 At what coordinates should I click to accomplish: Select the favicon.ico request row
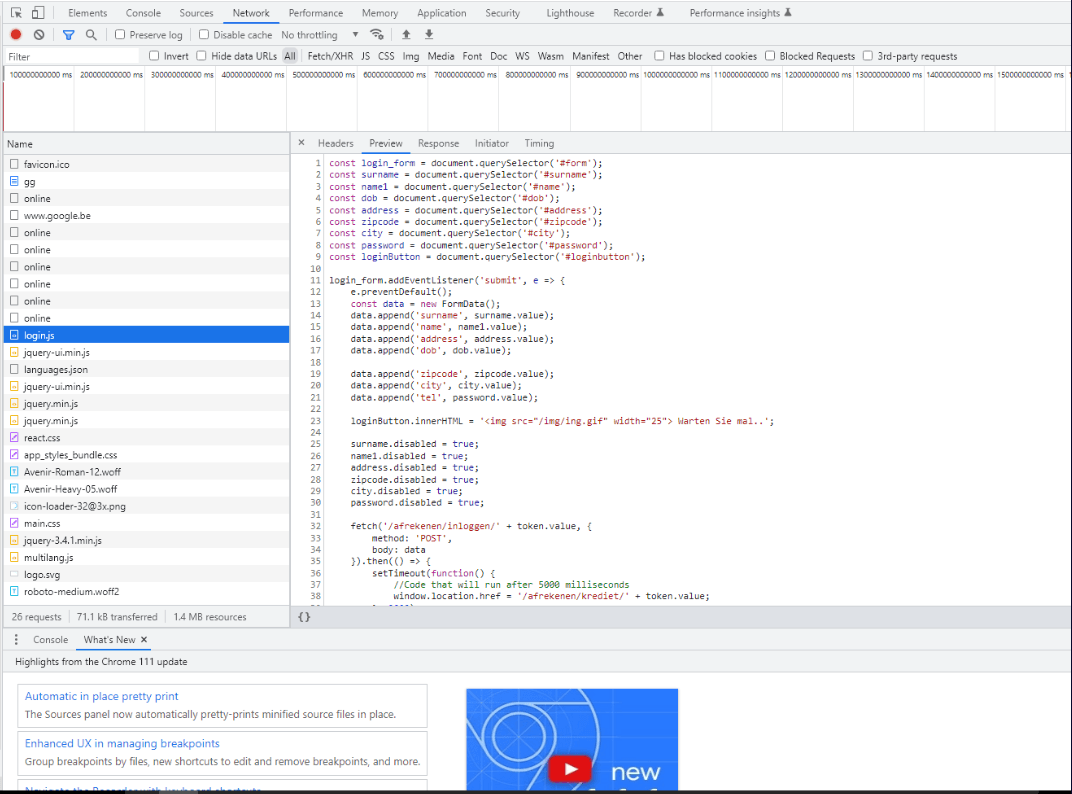click(146, 164)
